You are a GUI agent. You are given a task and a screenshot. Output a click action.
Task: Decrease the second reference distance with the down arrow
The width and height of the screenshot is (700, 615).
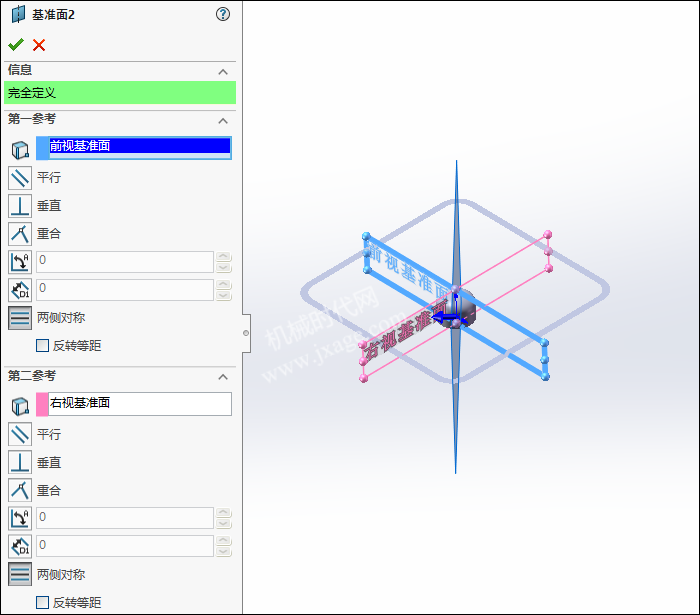click(224, 552)
